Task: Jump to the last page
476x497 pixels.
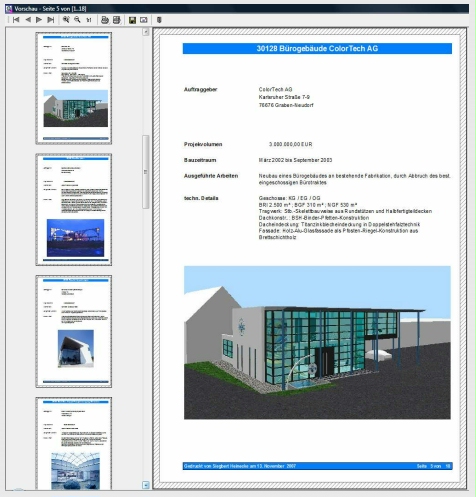Action: 51,20
